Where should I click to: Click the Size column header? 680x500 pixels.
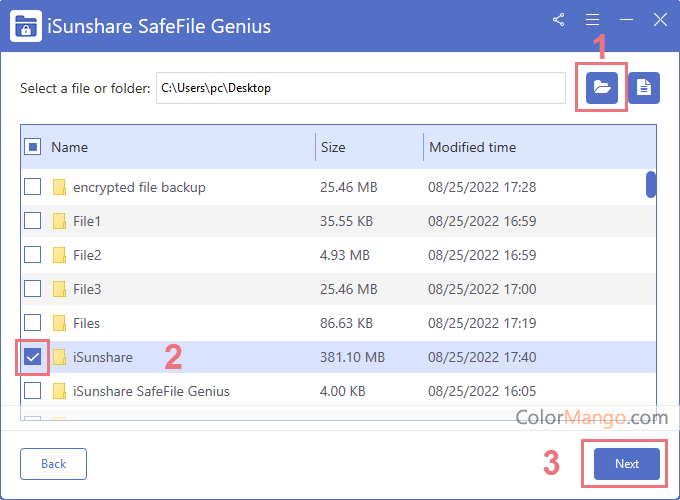pos(333,147)
